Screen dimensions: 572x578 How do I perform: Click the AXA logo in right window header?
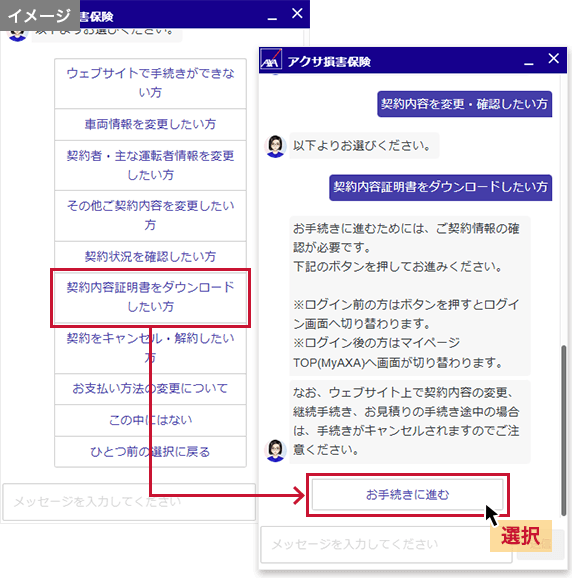pyautogui.click(x=271, y=59)
